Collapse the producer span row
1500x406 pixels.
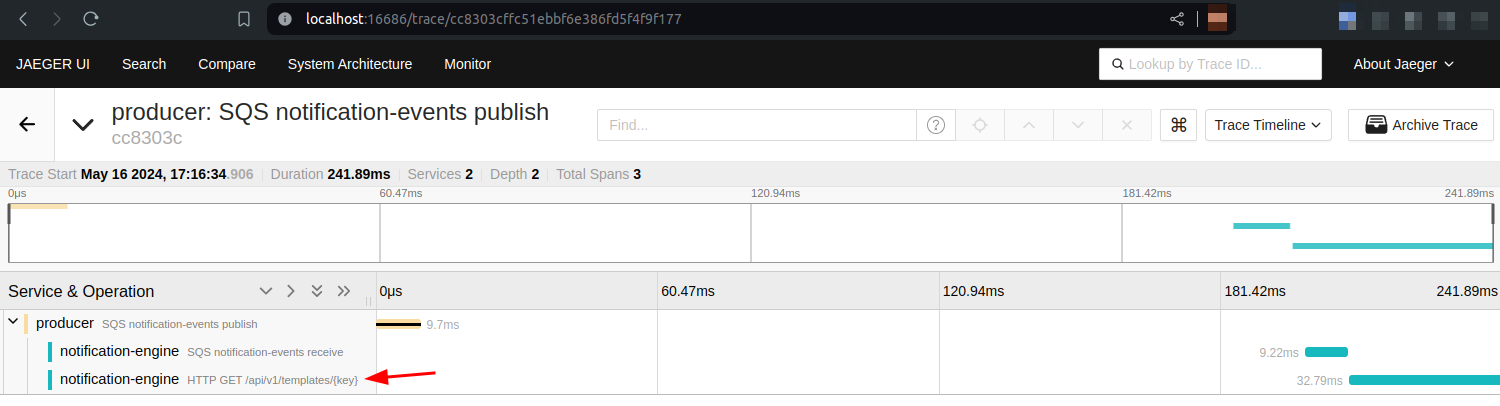pos(13,323)
